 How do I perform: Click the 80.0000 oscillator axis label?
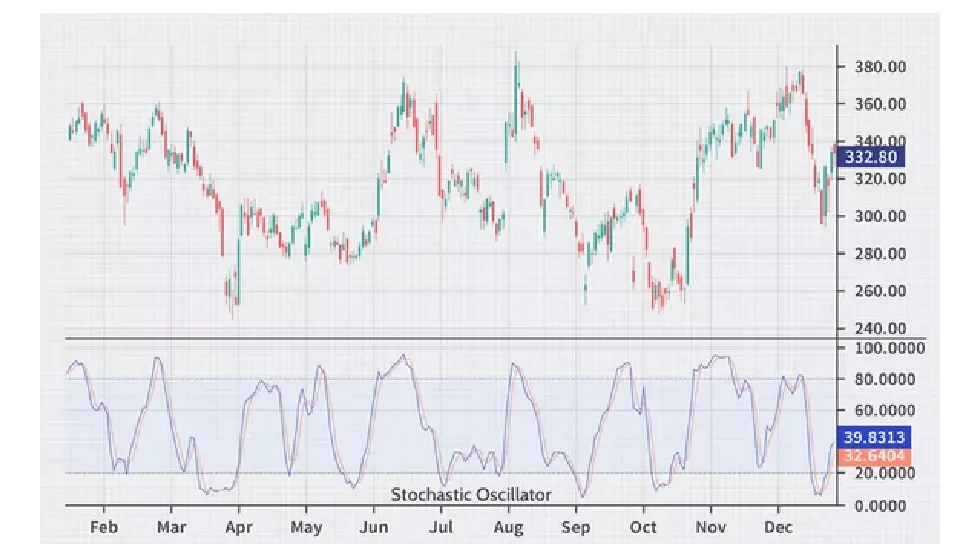click(885, 379)
